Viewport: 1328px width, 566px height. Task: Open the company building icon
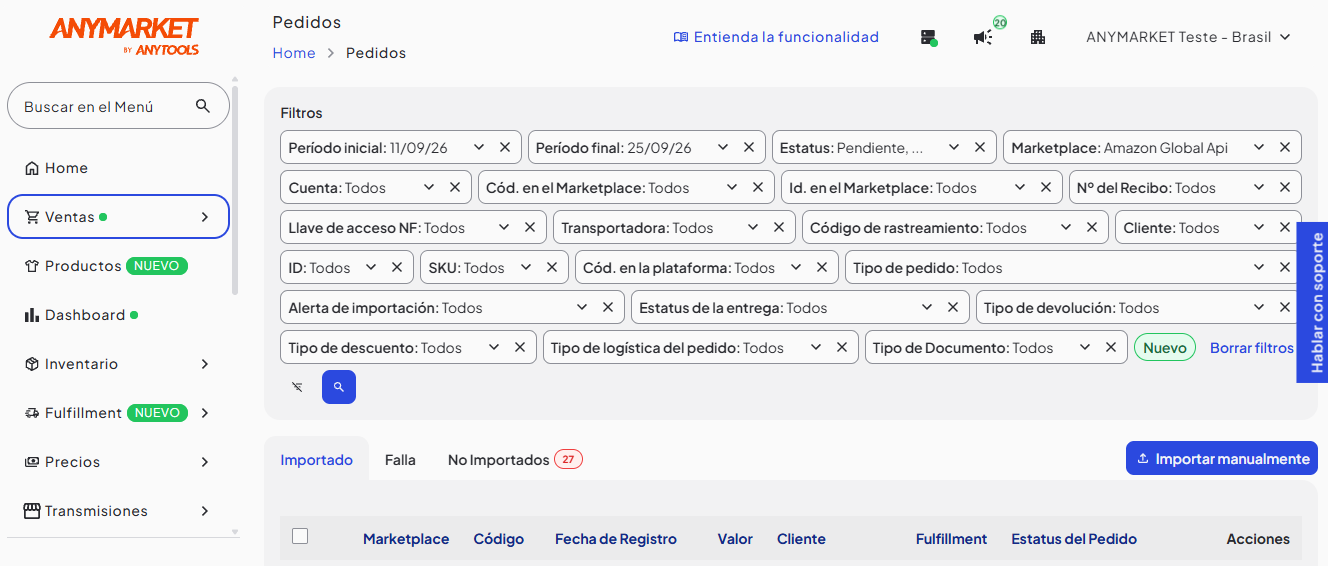1038,37
